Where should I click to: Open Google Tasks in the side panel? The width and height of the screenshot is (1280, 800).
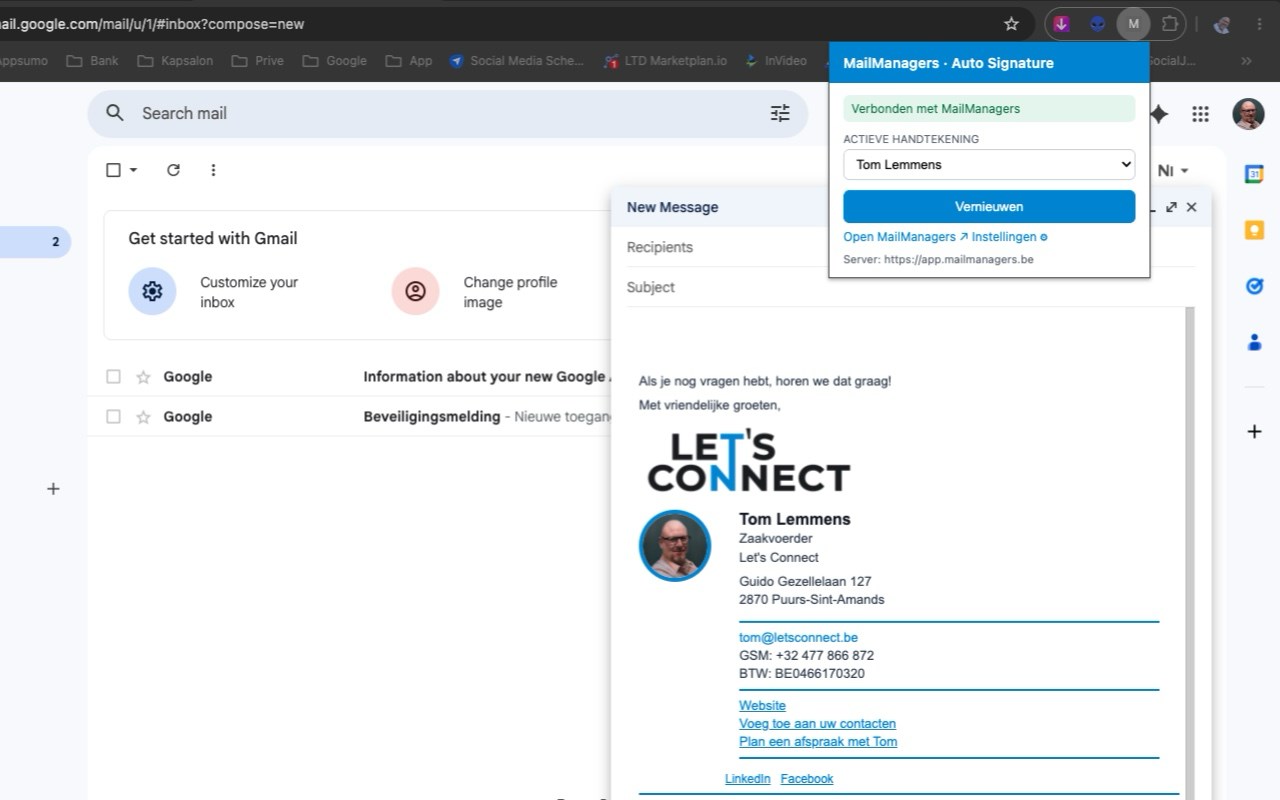(x=1254, y=286)
